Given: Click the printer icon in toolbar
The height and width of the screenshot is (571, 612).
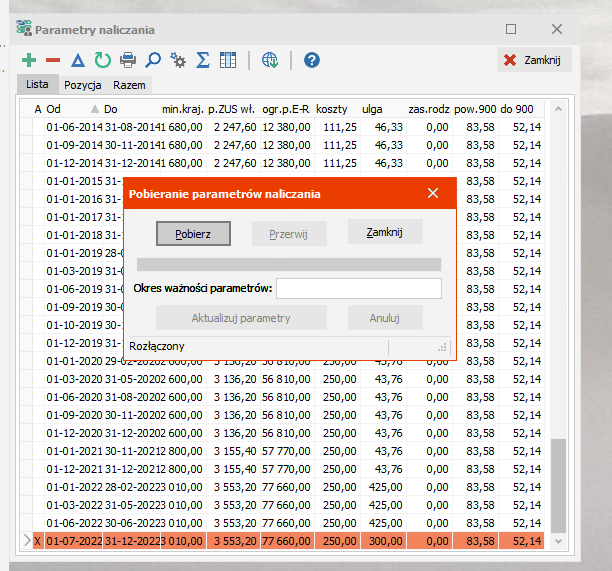Looking at the screenshot, I should [128, 60].
